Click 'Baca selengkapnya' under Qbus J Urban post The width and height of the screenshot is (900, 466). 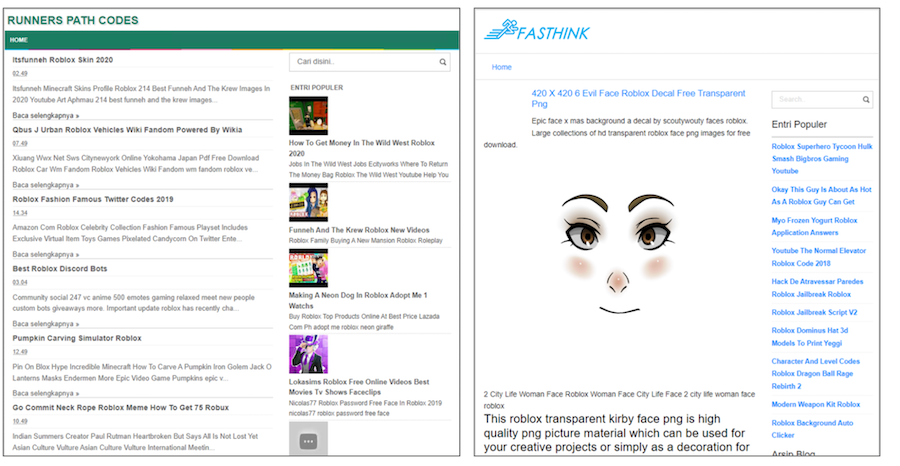46,185
